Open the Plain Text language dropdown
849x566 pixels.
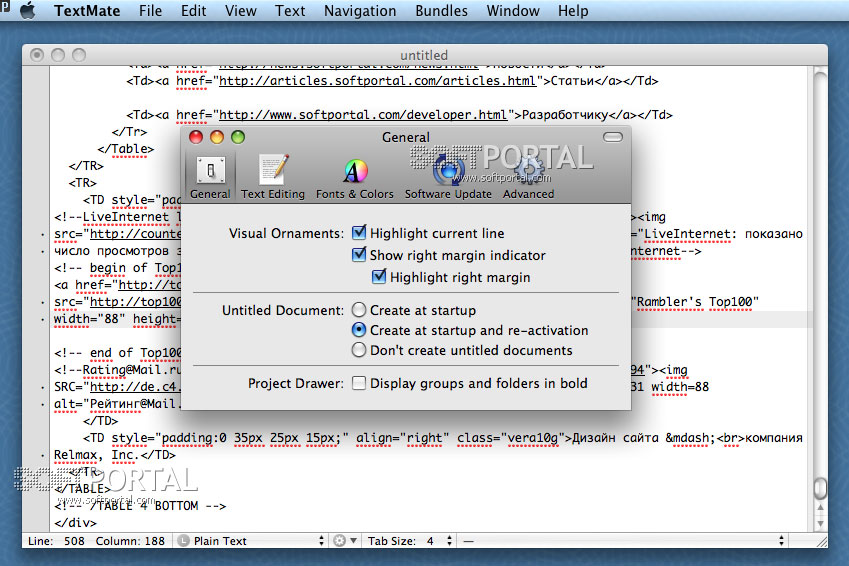coord(252,541)
